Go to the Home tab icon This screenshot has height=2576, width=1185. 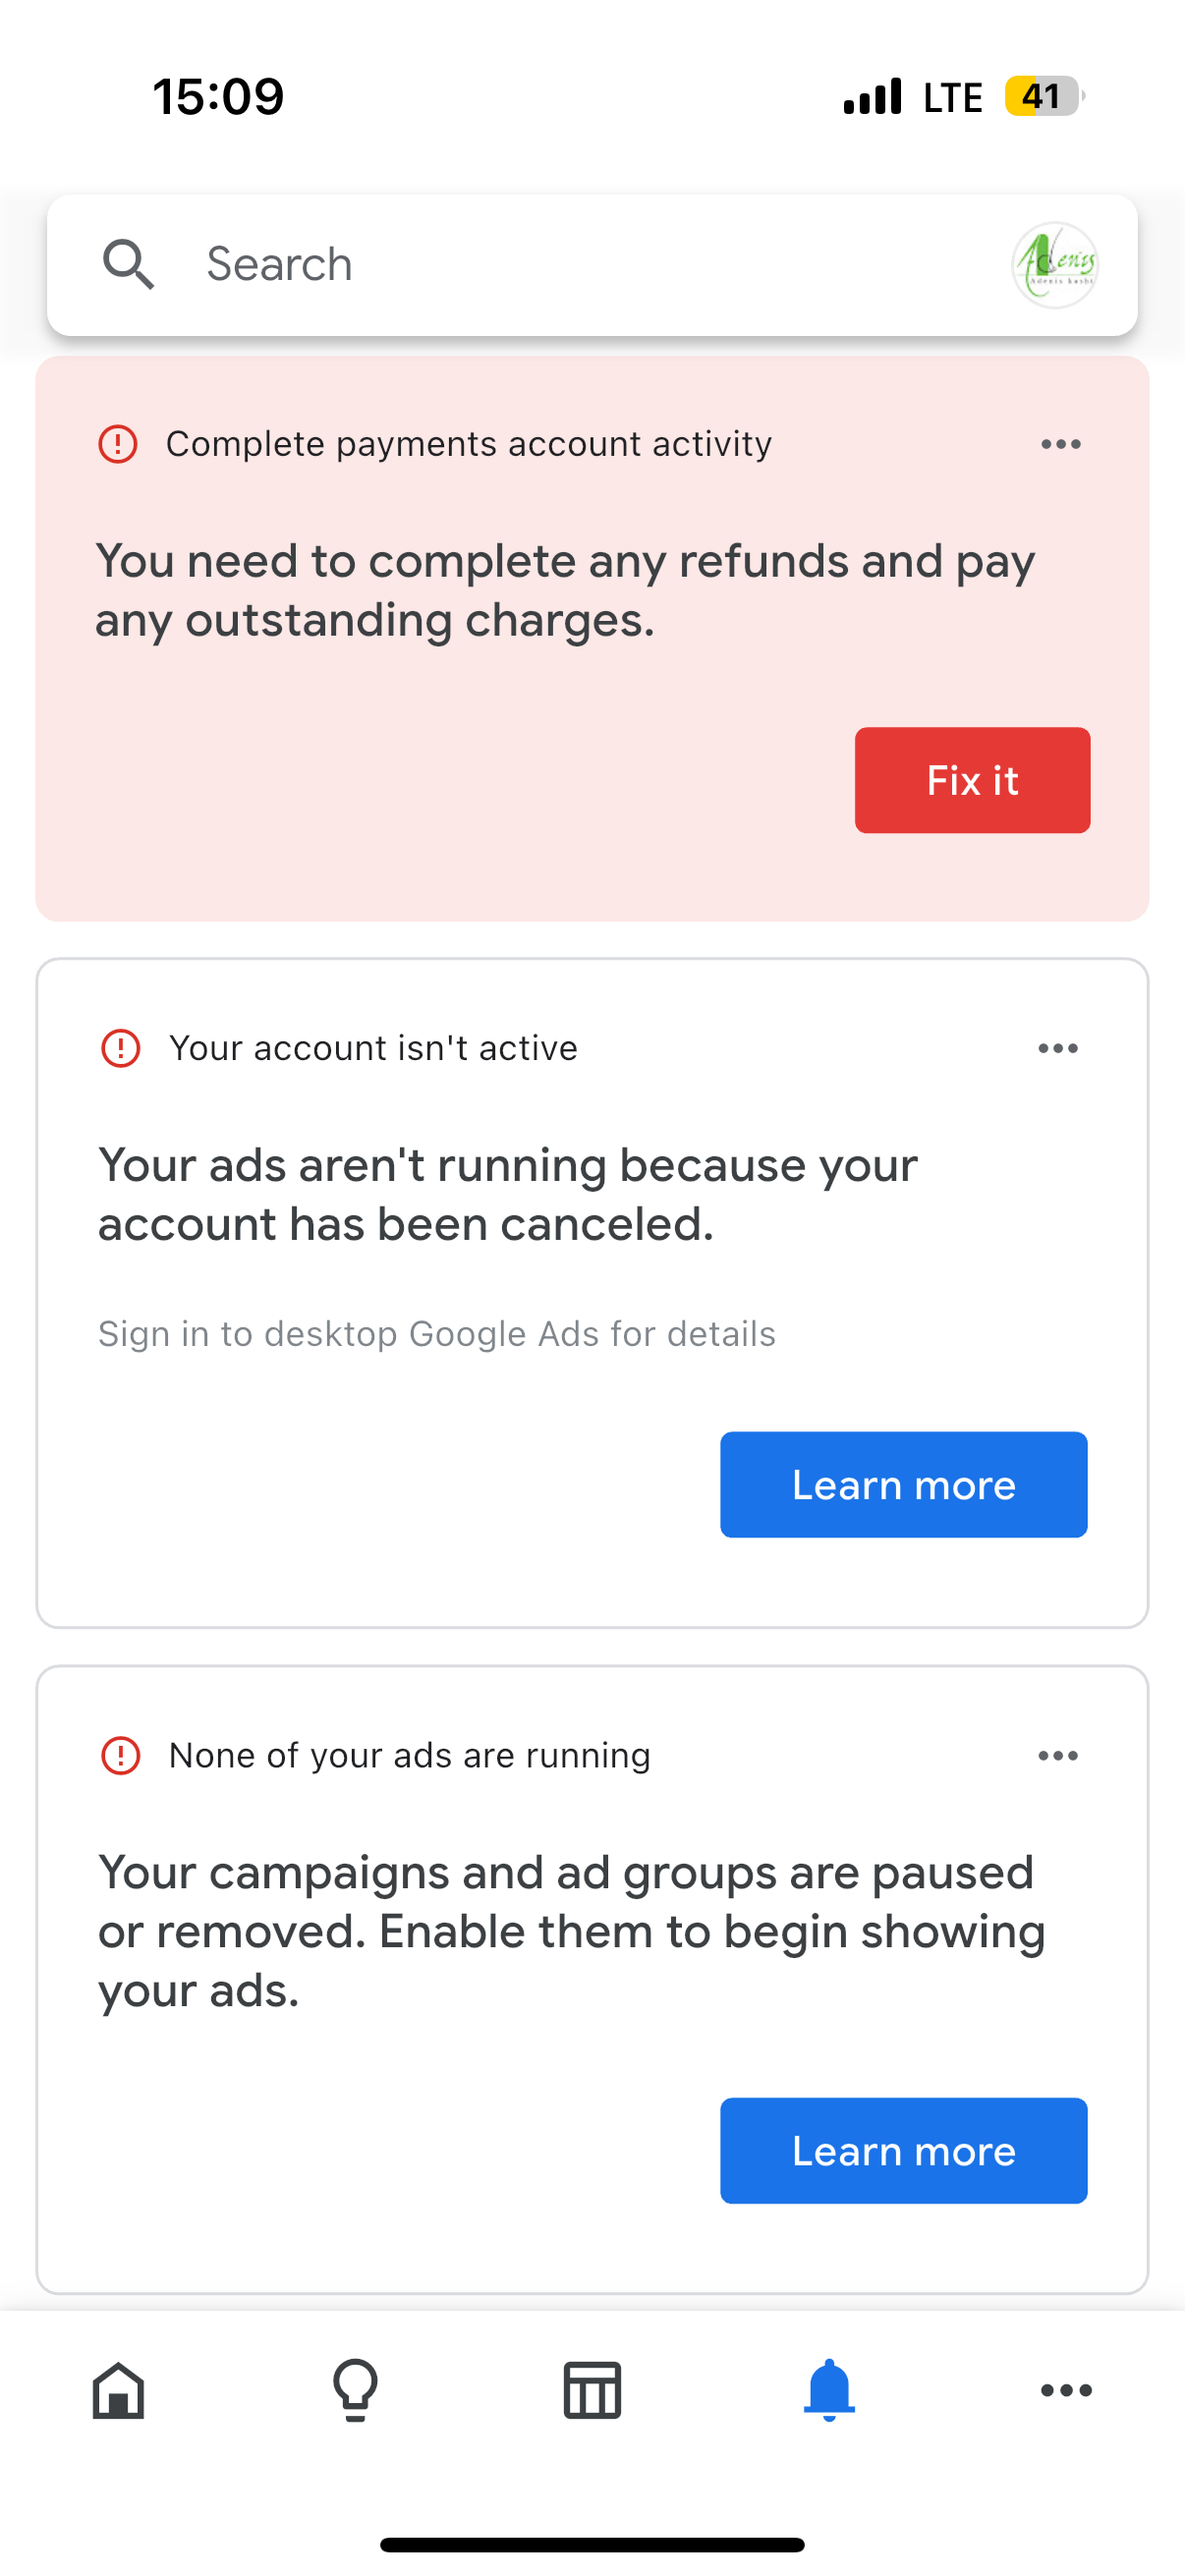pos(118,2390)
